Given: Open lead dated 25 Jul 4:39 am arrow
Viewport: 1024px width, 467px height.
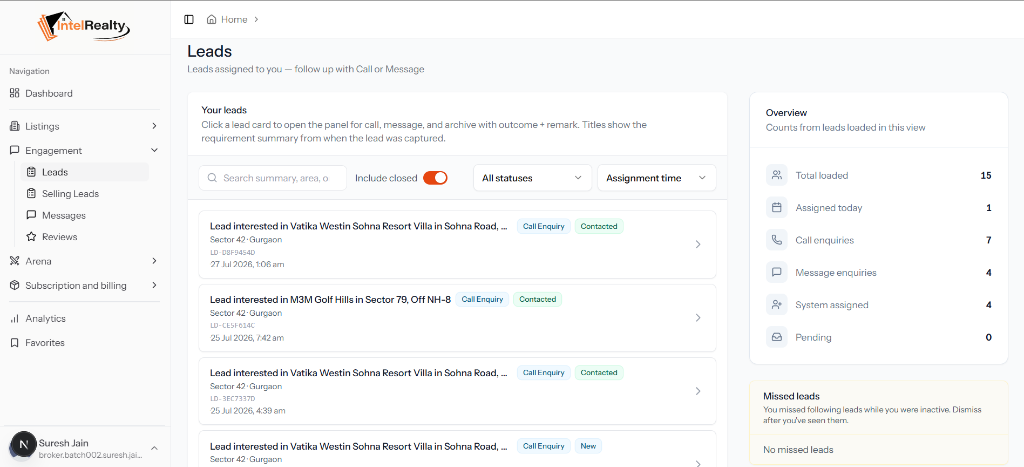Looking at the screenshot, I should click(x=697, y=391).
